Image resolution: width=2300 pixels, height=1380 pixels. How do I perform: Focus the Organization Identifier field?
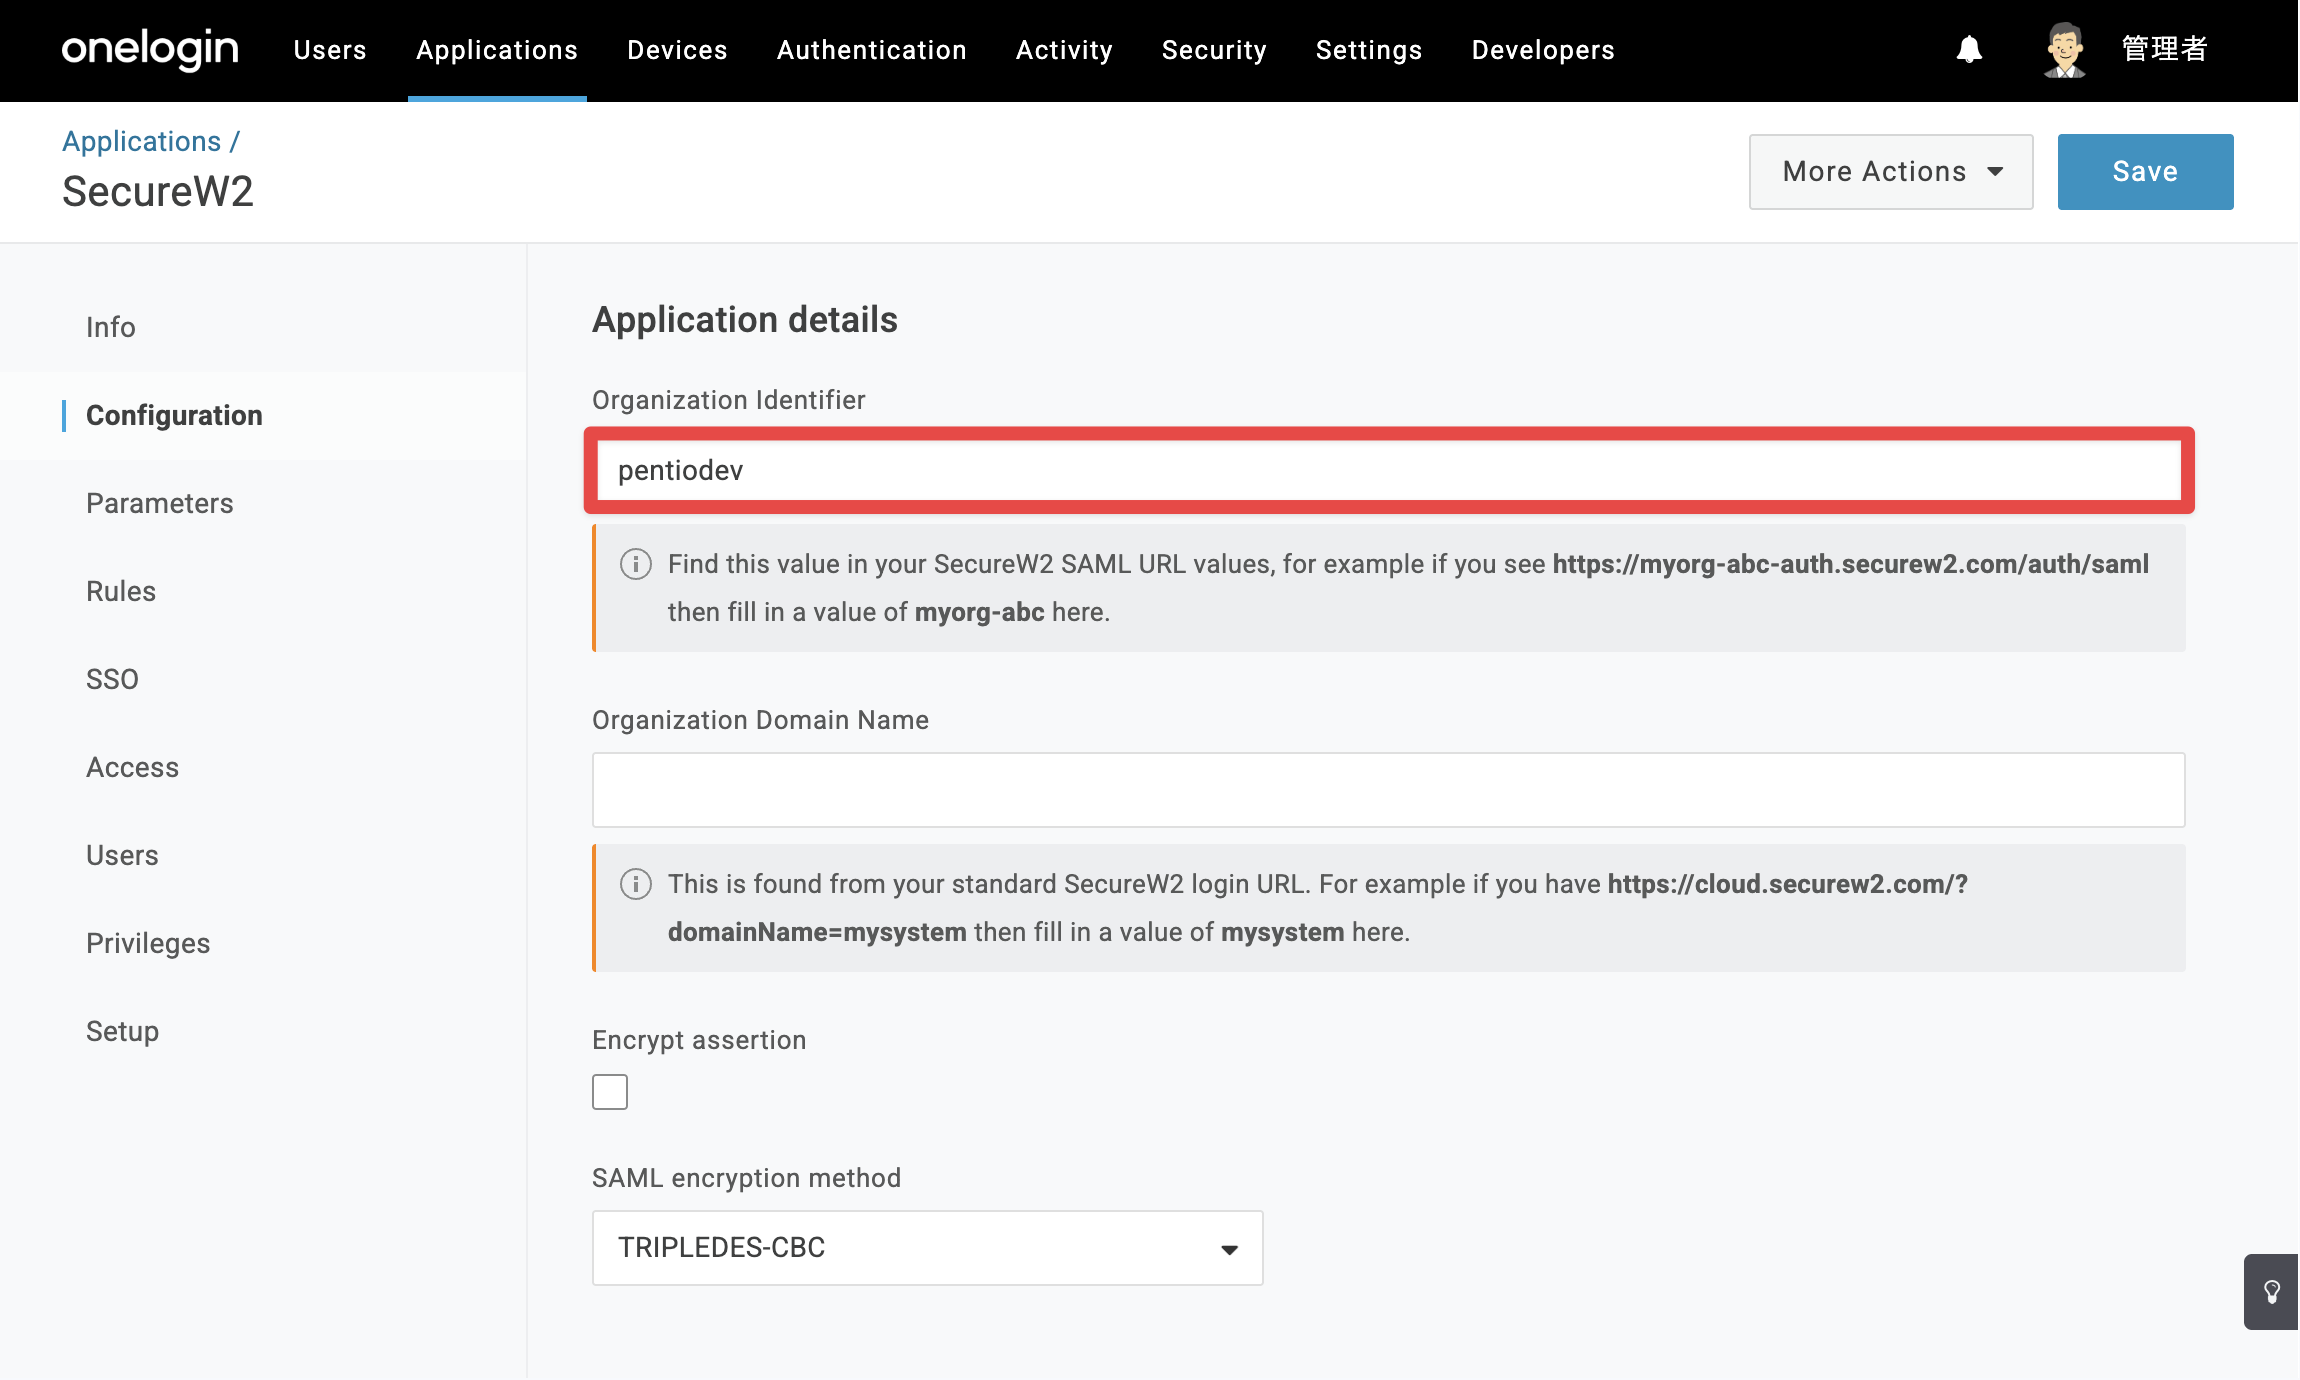point(1389,470)
